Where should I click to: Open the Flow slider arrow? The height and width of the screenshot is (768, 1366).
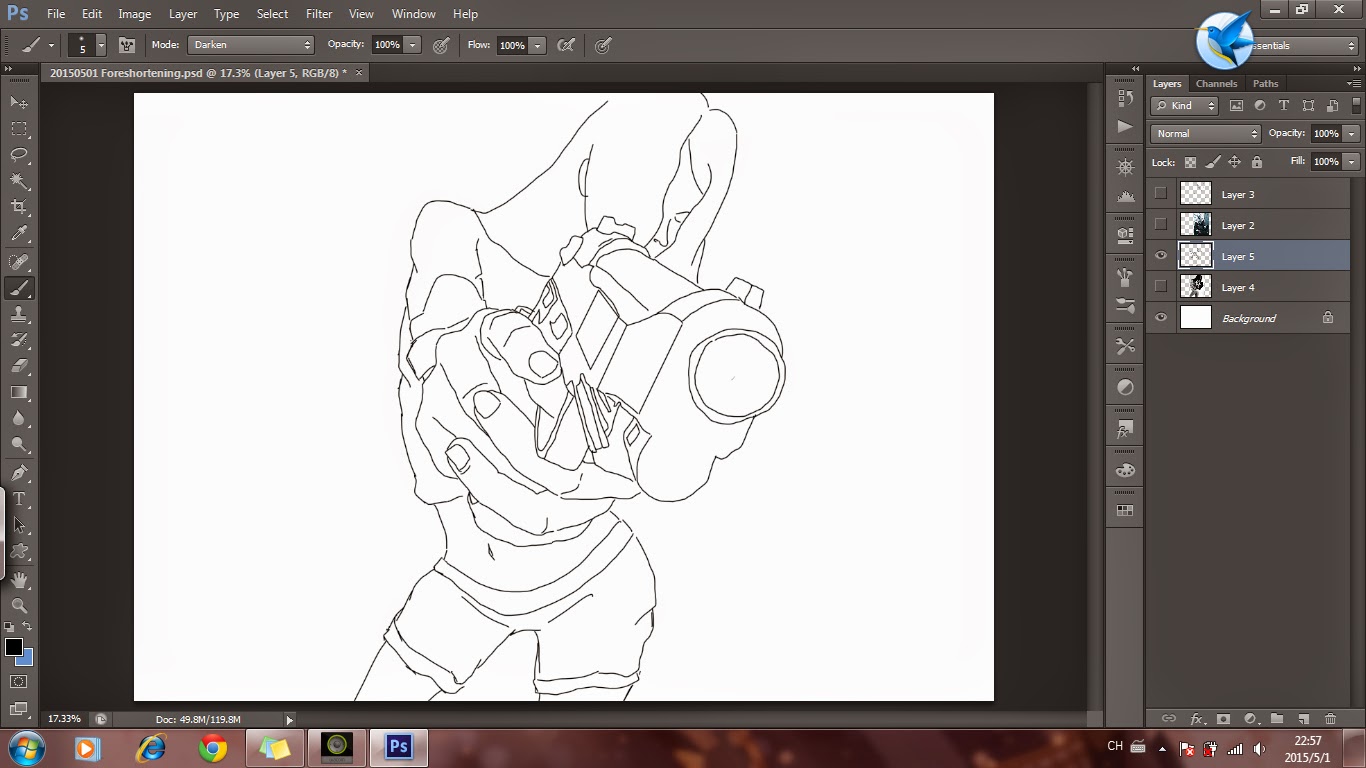tap(537, 45)
